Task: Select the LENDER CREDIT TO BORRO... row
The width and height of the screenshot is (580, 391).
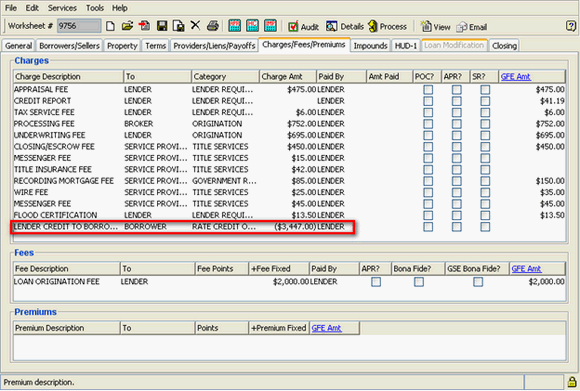Action: coord(289,227)
